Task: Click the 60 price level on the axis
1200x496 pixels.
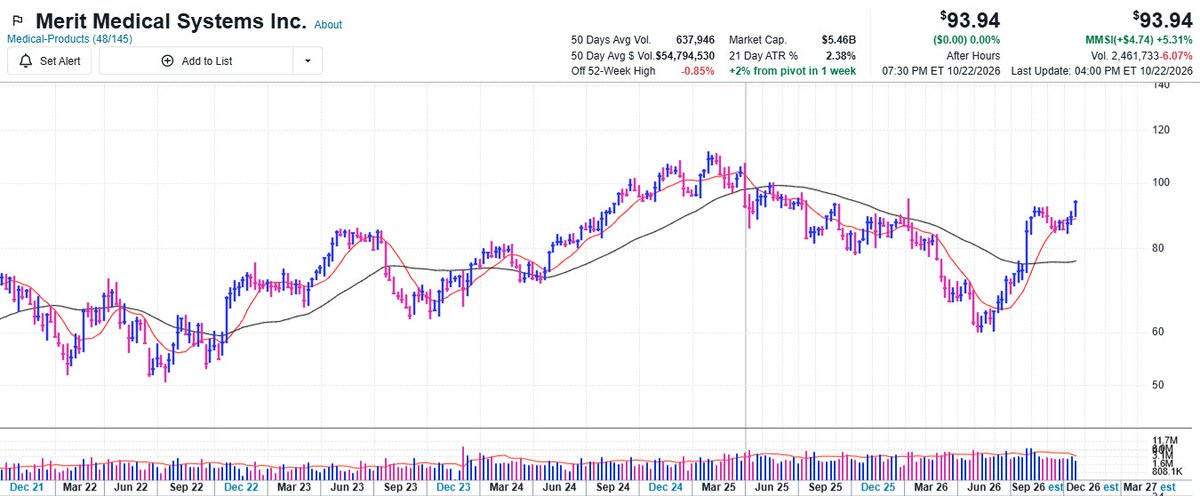Action: pos(1157,332)
